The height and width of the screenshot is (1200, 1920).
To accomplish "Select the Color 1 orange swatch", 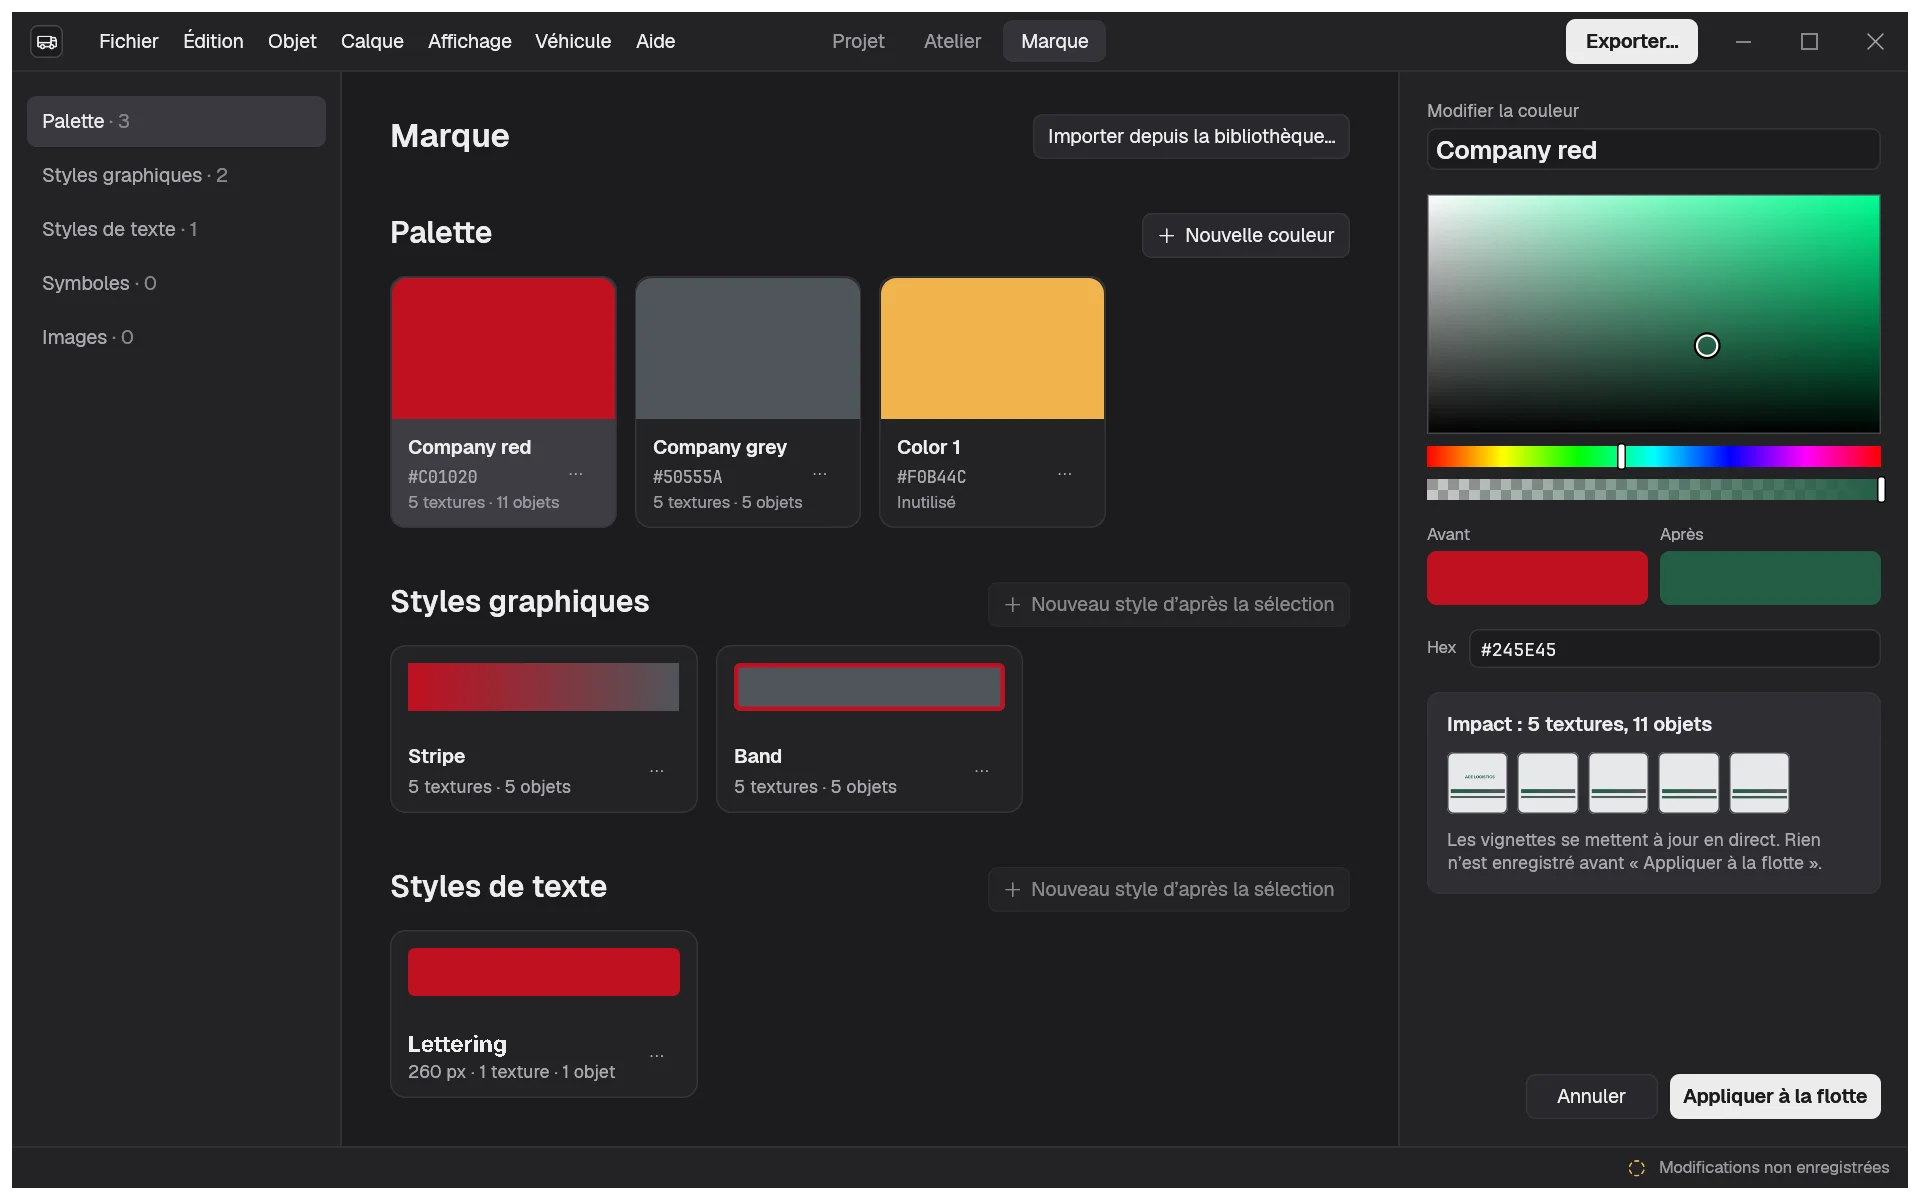I will pos(992,348).
